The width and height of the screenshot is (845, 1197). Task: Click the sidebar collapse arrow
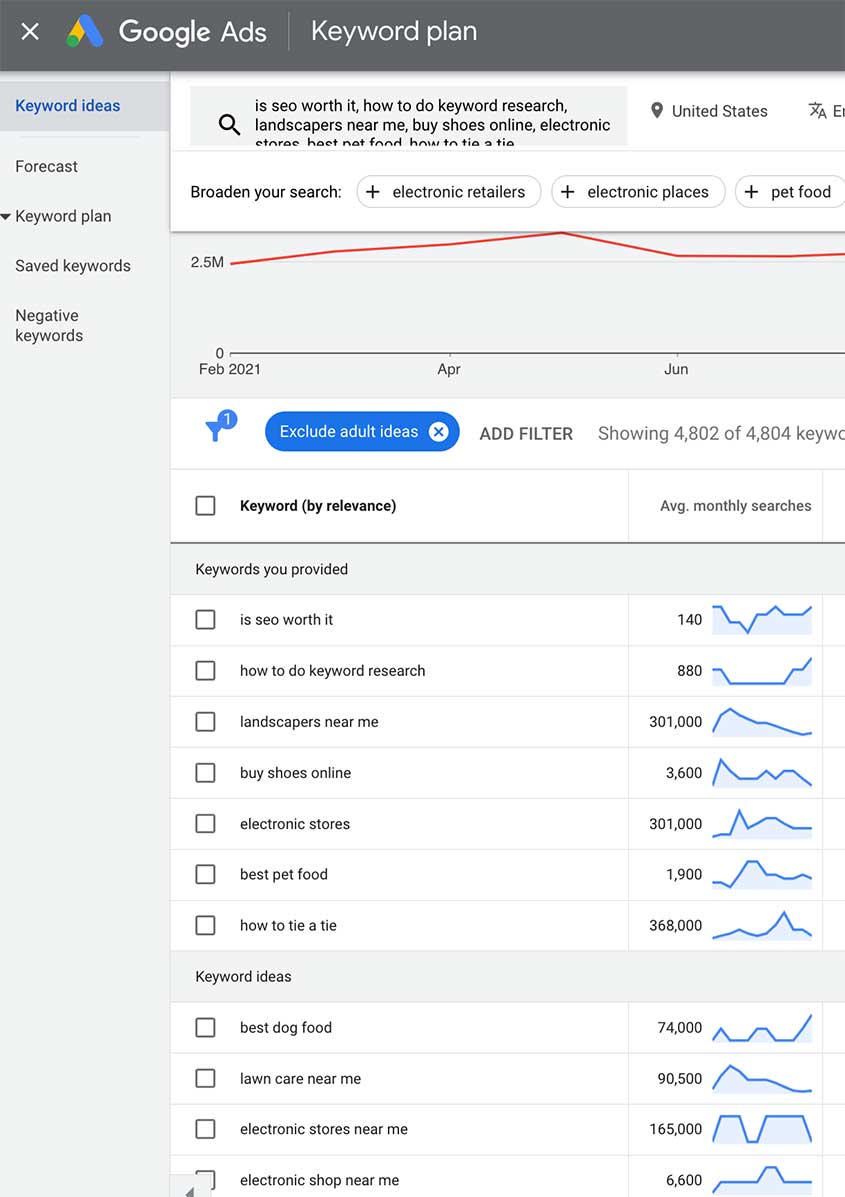point(190,1191)
